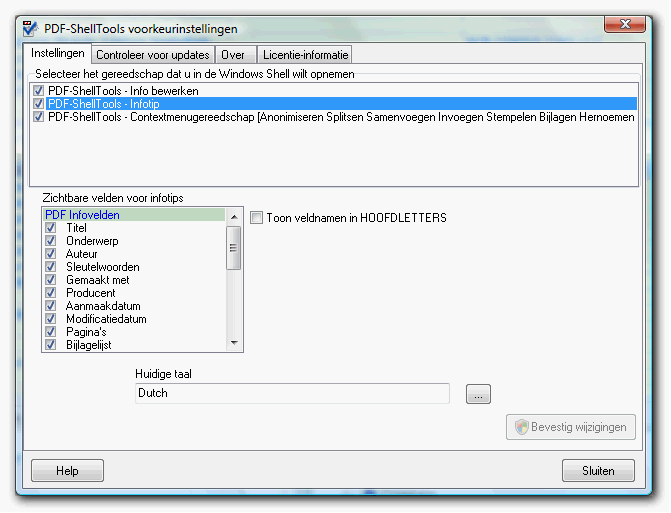Uncheck the Contextmenugereedschap checkbox
The image size is (671, 513).
[39, 117]
